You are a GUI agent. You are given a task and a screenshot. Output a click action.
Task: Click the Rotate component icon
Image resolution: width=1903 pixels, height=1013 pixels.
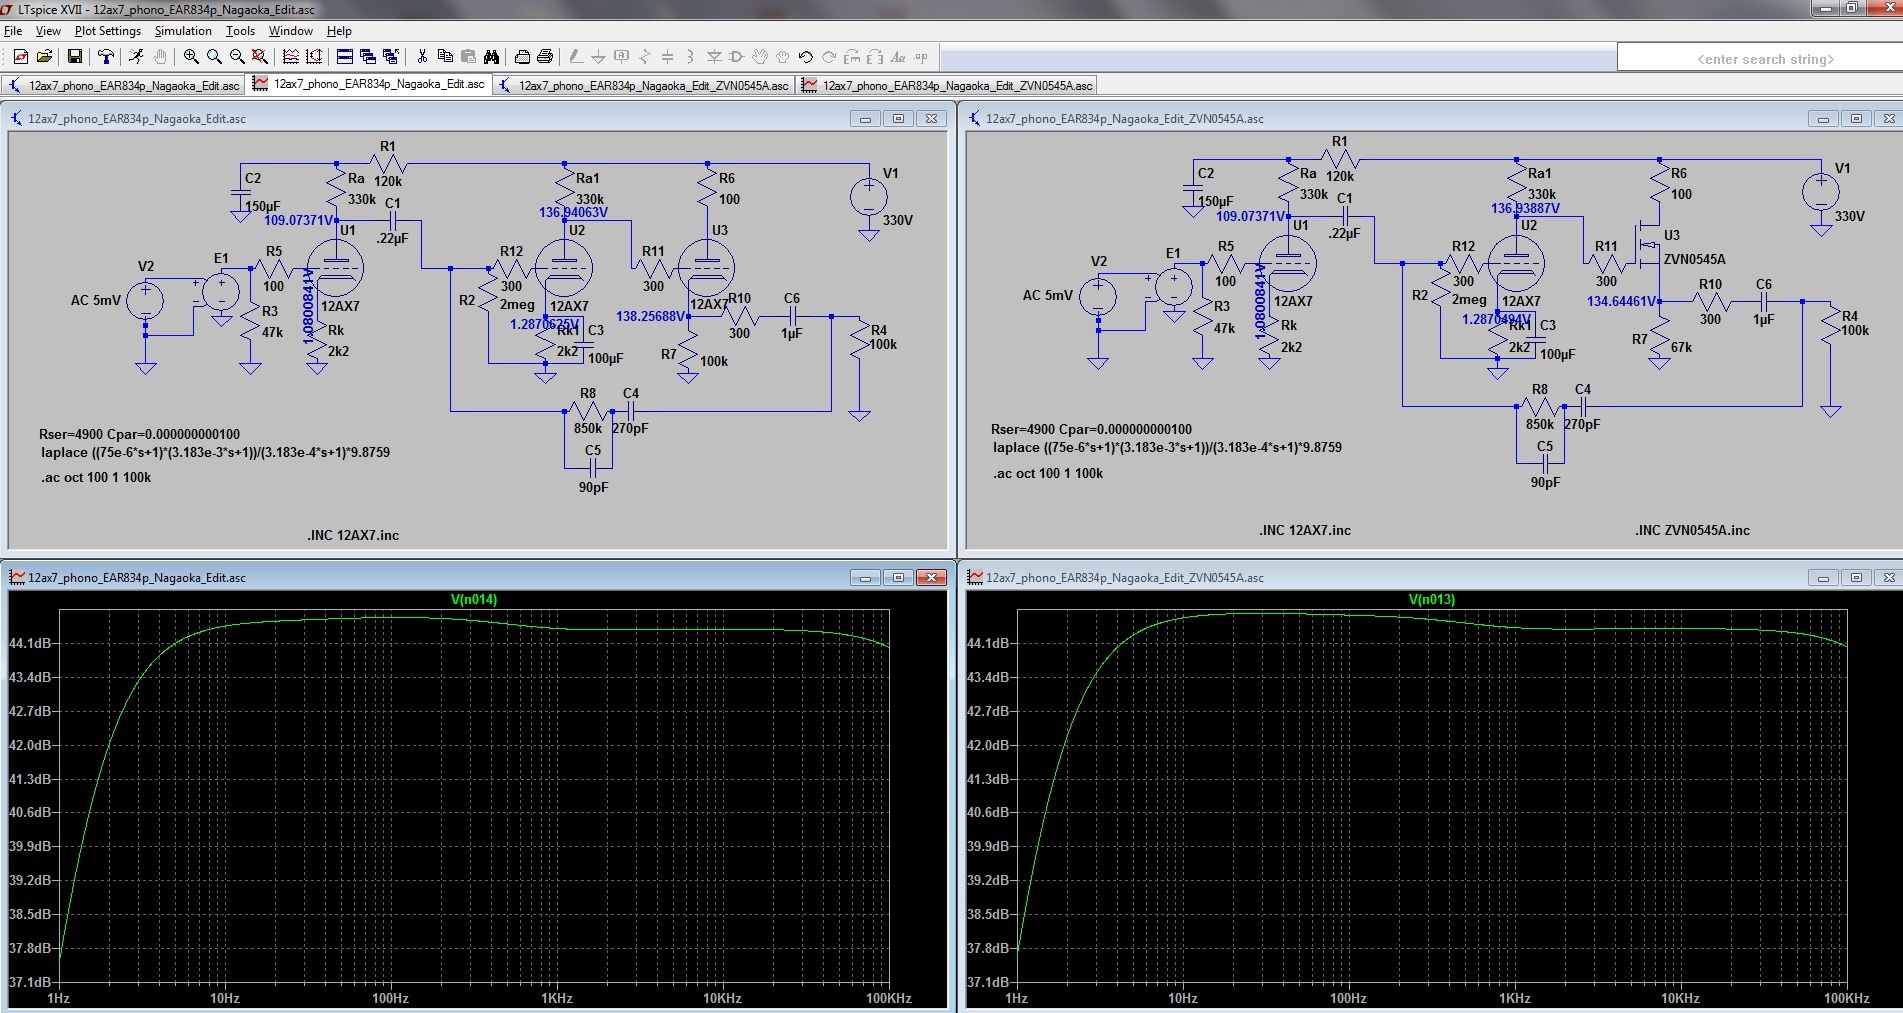click(x=852, y=57)
